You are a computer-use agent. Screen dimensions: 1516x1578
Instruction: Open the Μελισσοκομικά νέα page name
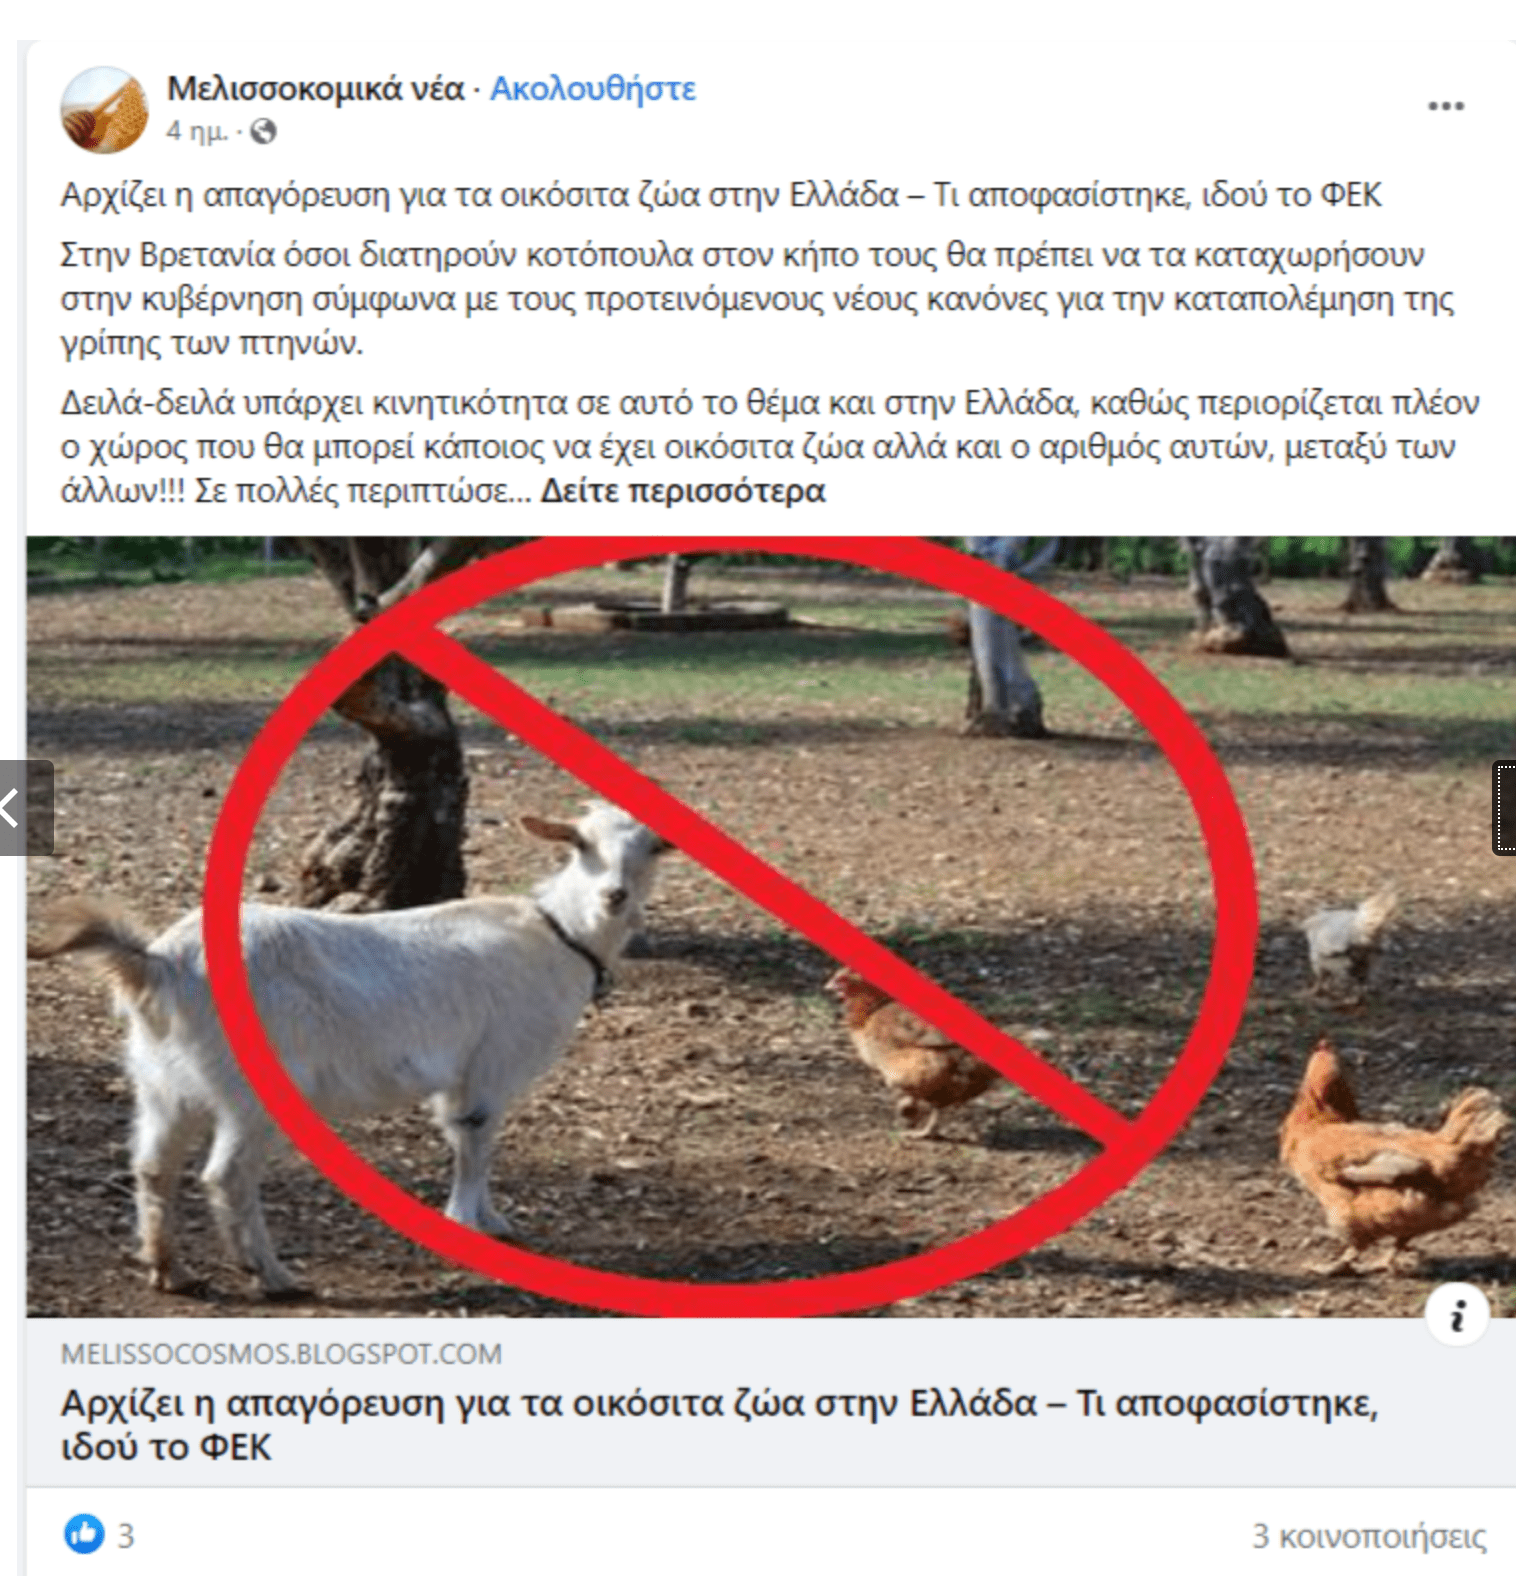click(x=315, y=88)
